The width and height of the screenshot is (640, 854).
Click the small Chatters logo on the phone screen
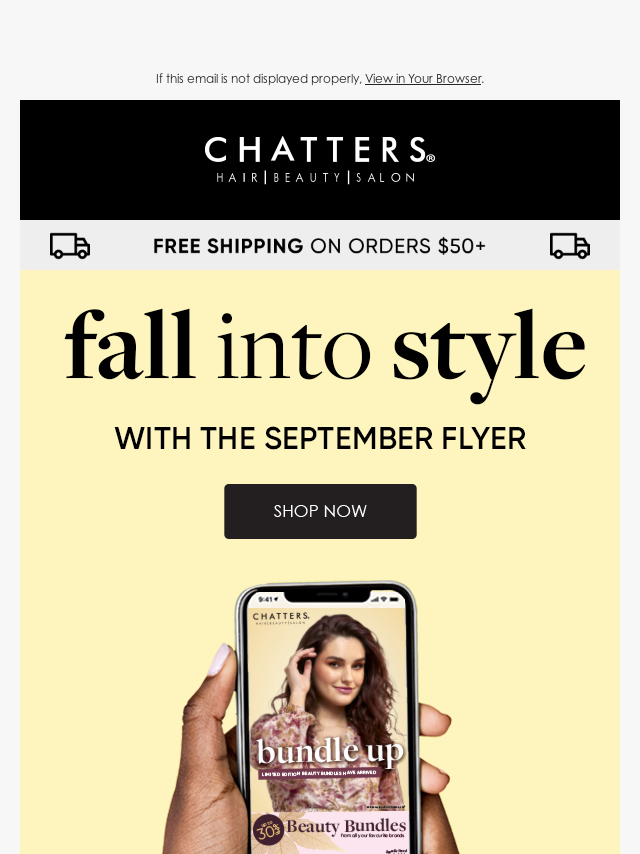[281, 618]
